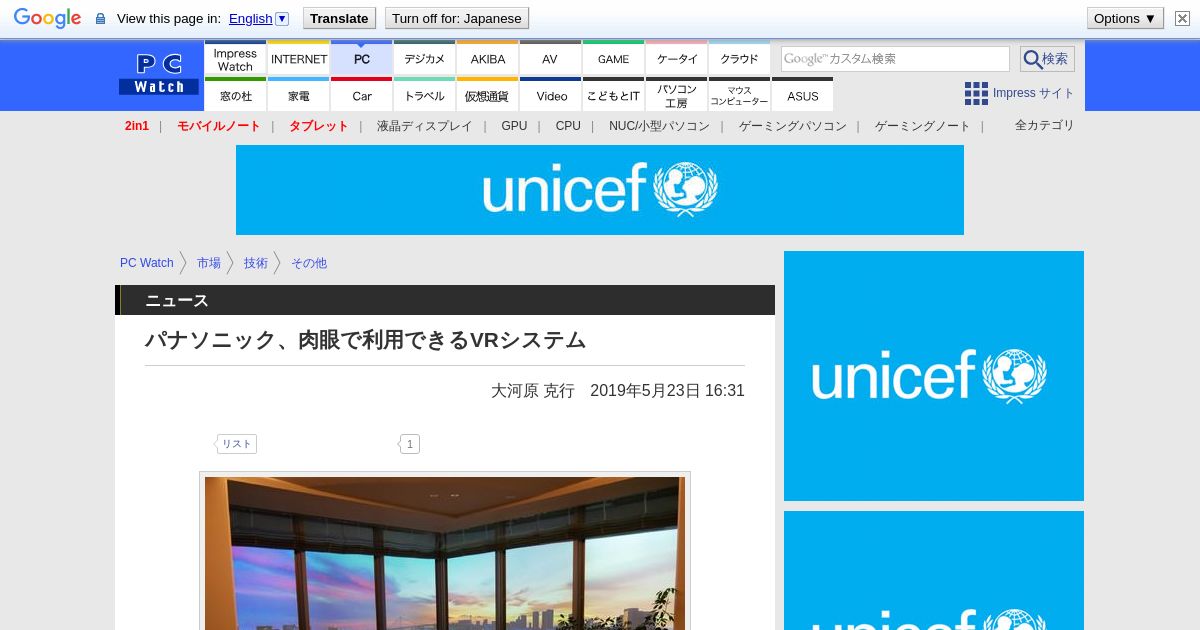Click the upper sidebar unicef ad
The image size is (1200, 630).
934,376
